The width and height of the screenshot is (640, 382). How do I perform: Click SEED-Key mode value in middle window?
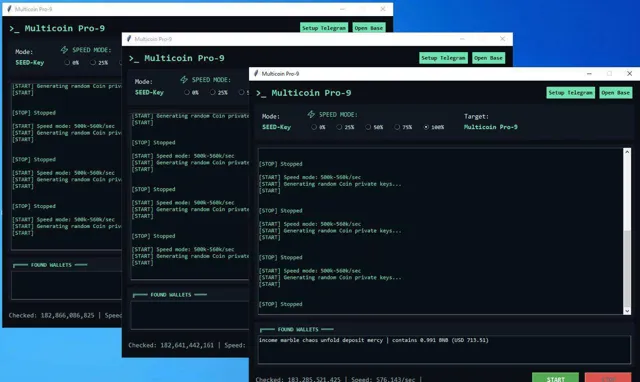coord(149,92)
